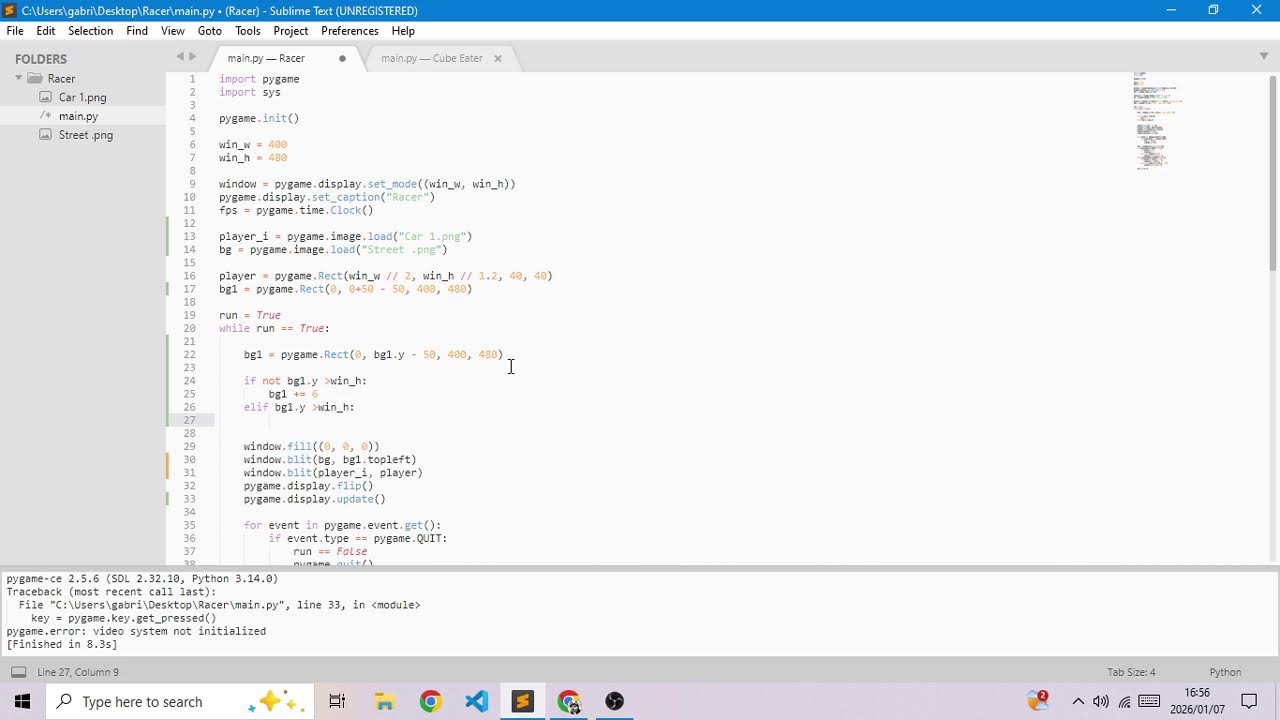Click 'pygame.init()' on line 4
This screenshot has height=720, width=1280.
click(x=259, y=118)
